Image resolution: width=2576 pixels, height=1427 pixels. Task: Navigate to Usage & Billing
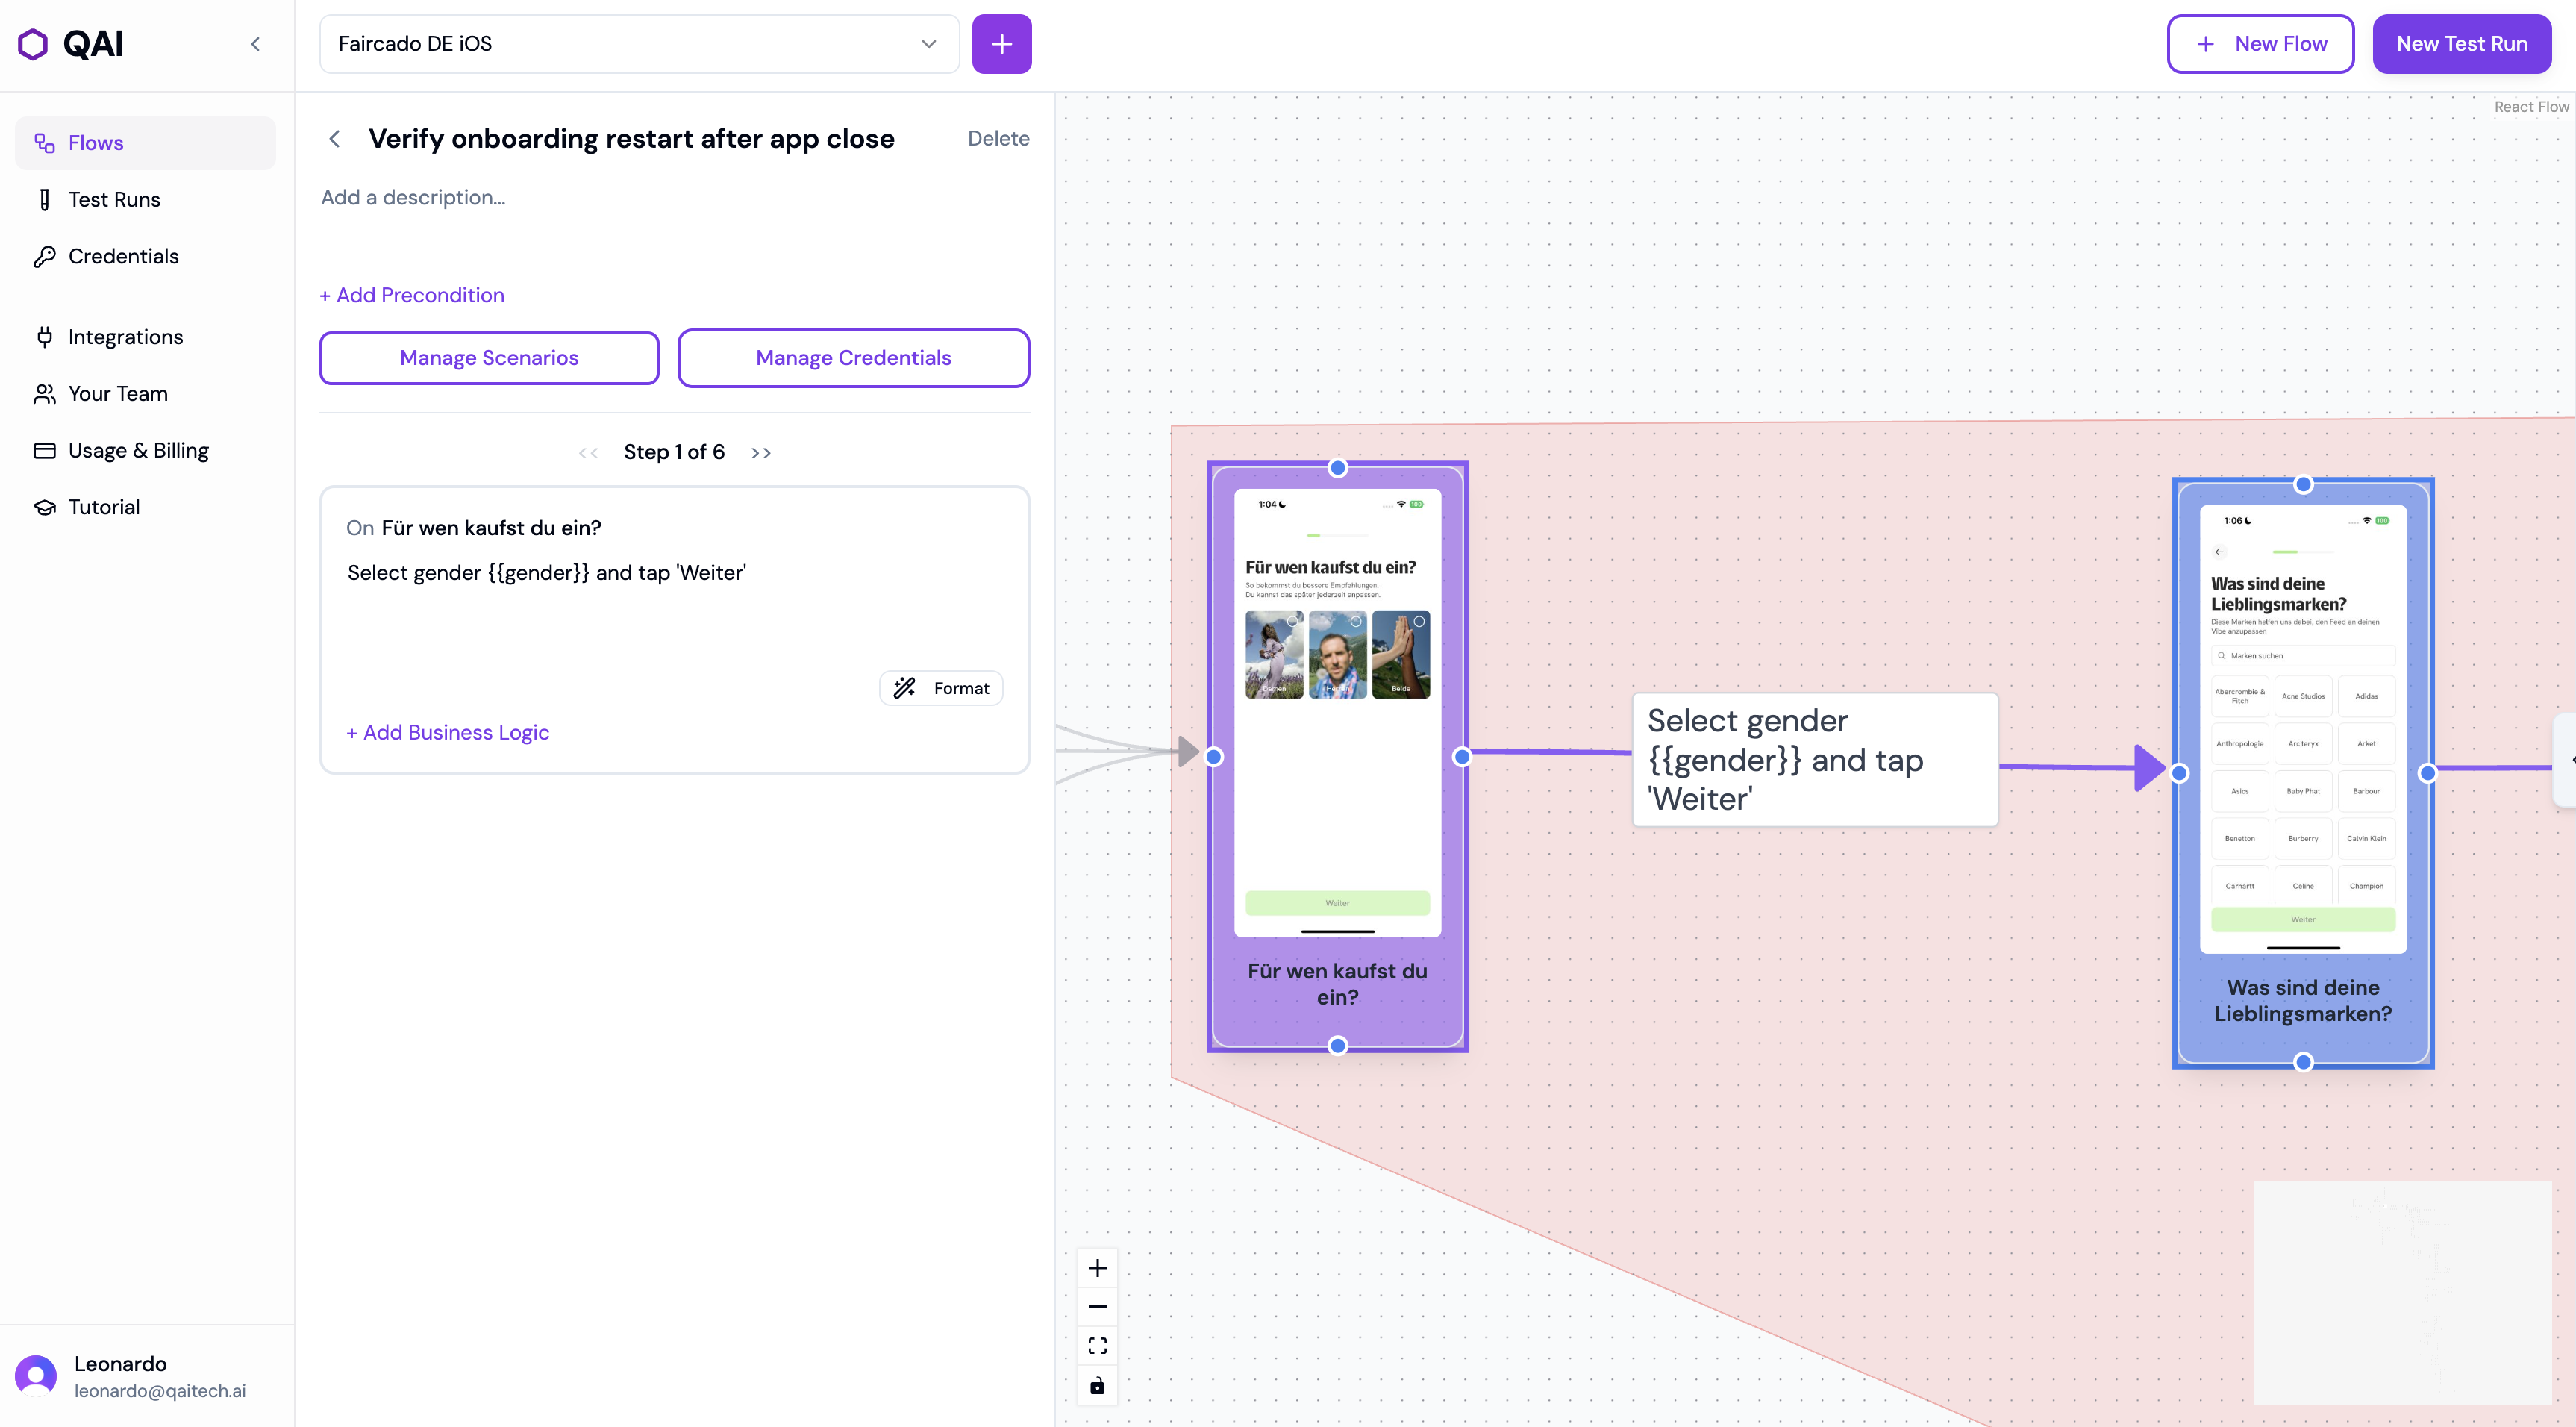138,451
